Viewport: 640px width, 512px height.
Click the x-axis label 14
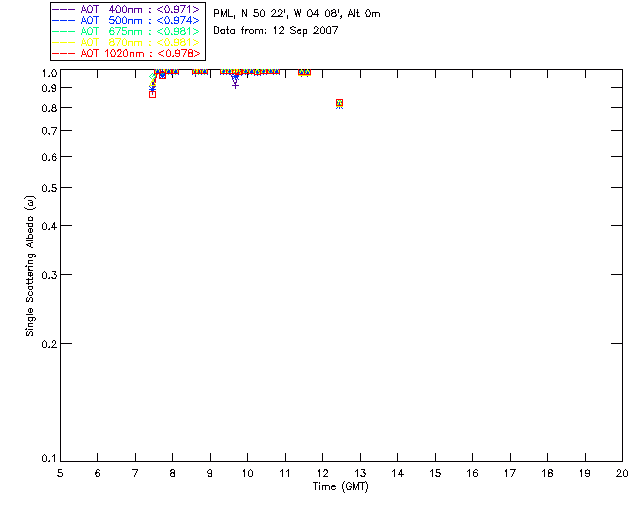click(398, 473)
